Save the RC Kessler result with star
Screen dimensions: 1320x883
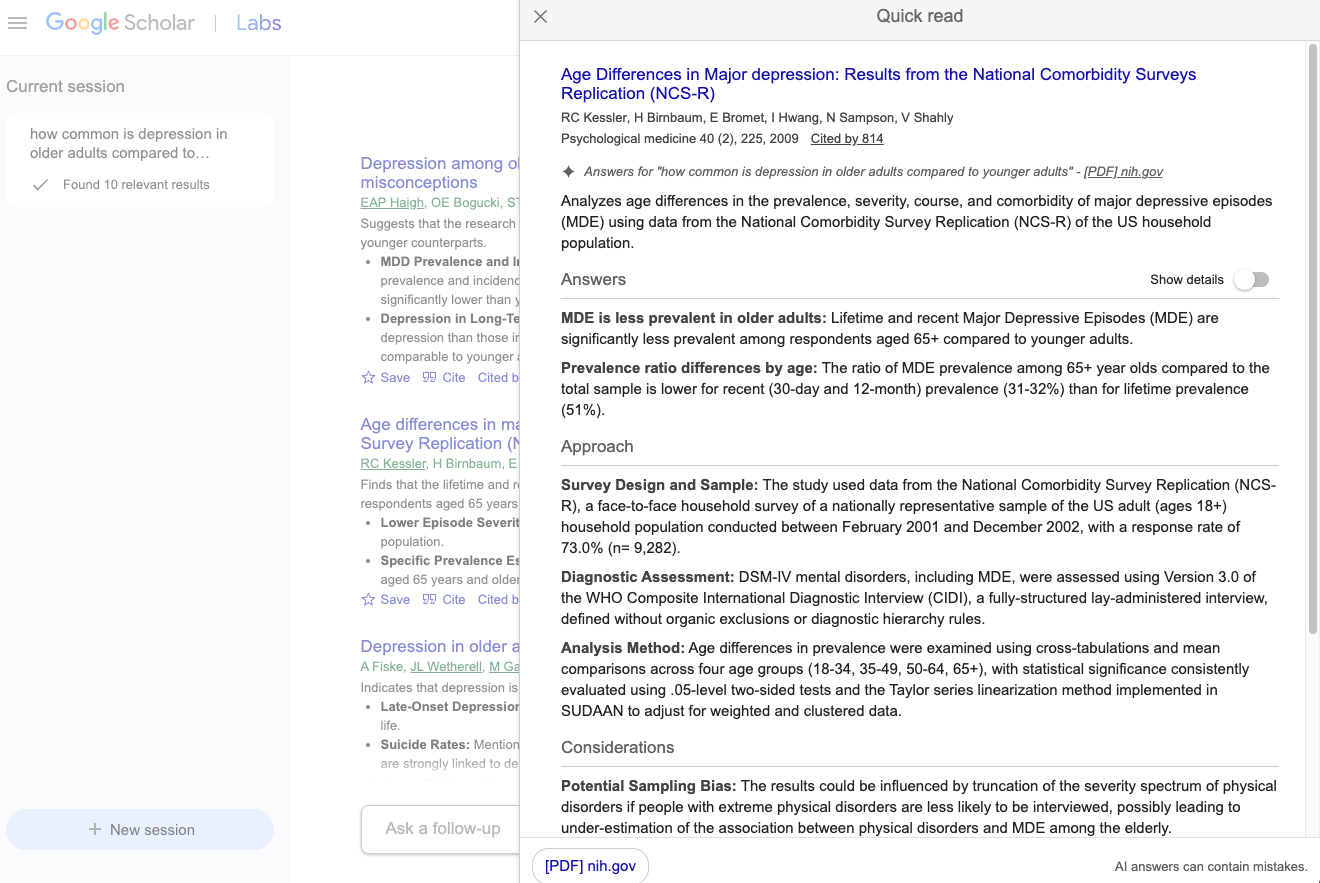tap(386, 599)
